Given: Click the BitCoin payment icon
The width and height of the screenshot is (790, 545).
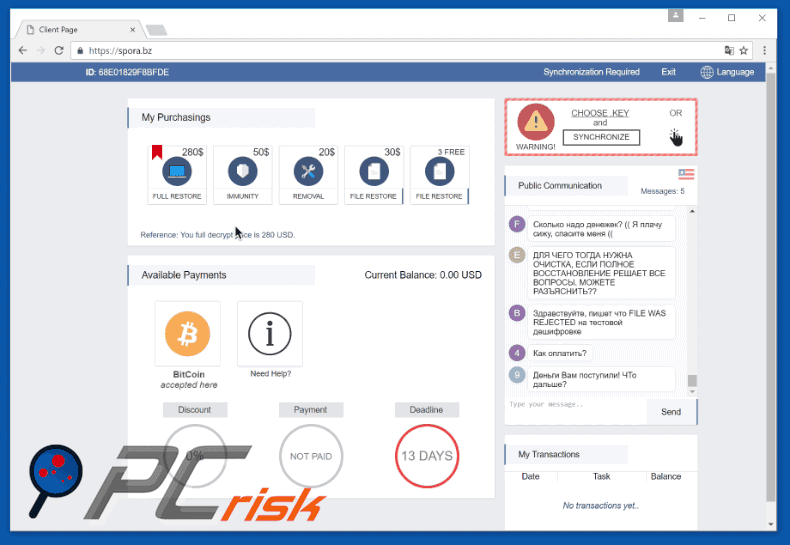Looking at the screenshot, I should (x=187, y=334).
